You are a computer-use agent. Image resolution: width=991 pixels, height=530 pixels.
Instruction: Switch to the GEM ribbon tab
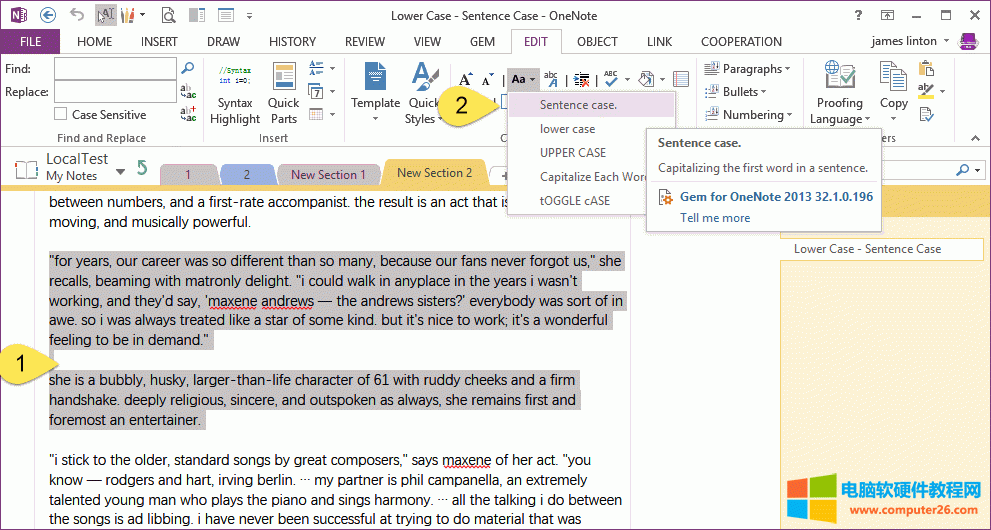click(x=482, y=42)
